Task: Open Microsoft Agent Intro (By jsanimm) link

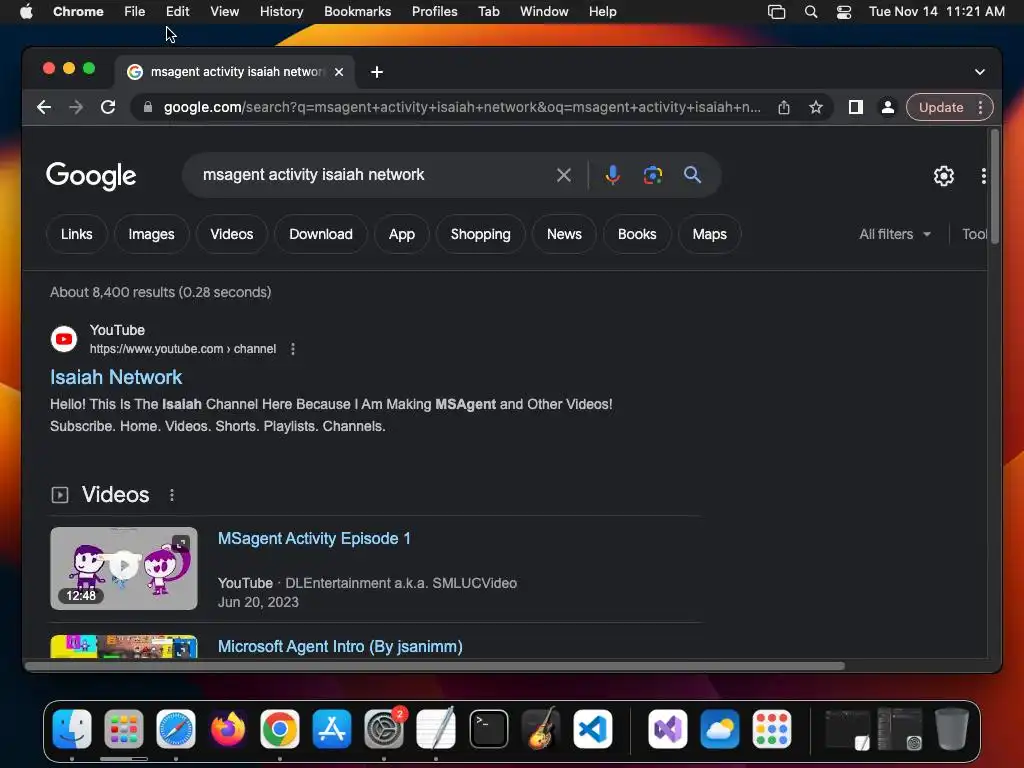Action: tap(340, 647)
